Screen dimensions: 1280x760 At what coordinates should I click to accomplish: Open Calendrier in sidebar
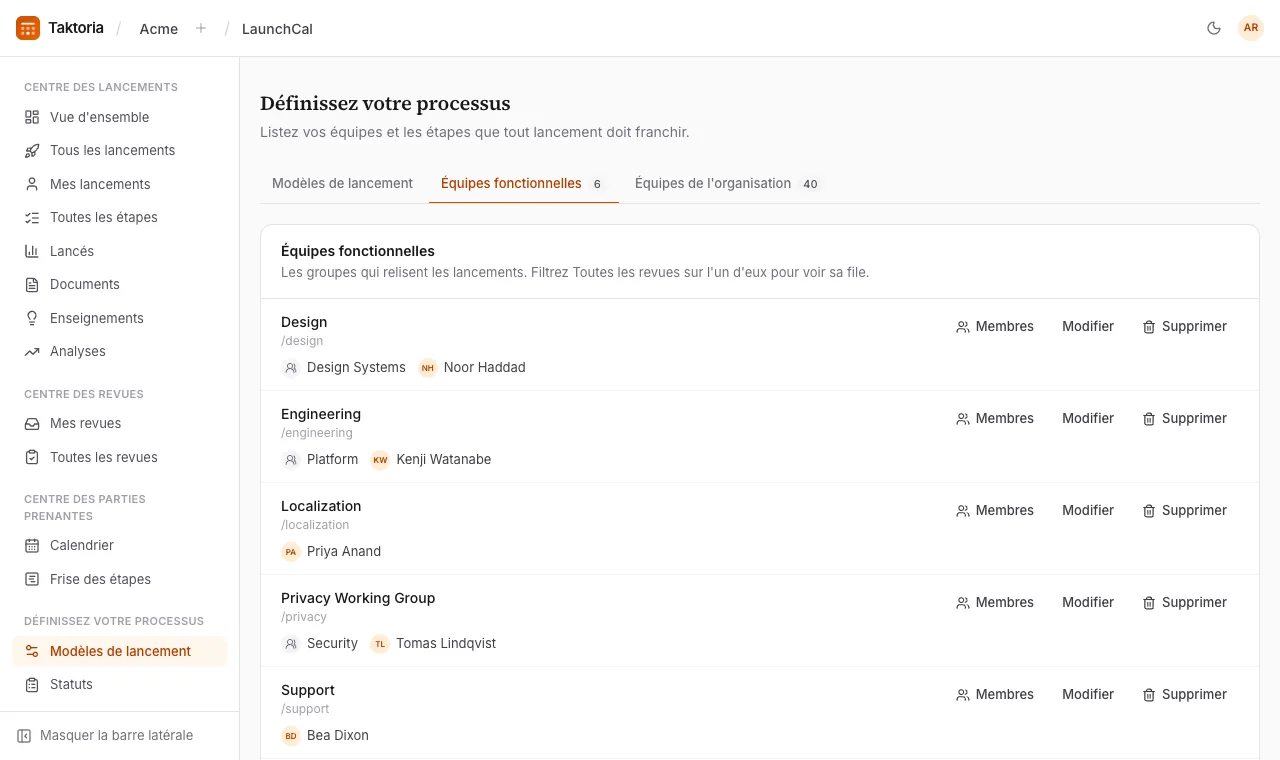[x=120, y=545]
